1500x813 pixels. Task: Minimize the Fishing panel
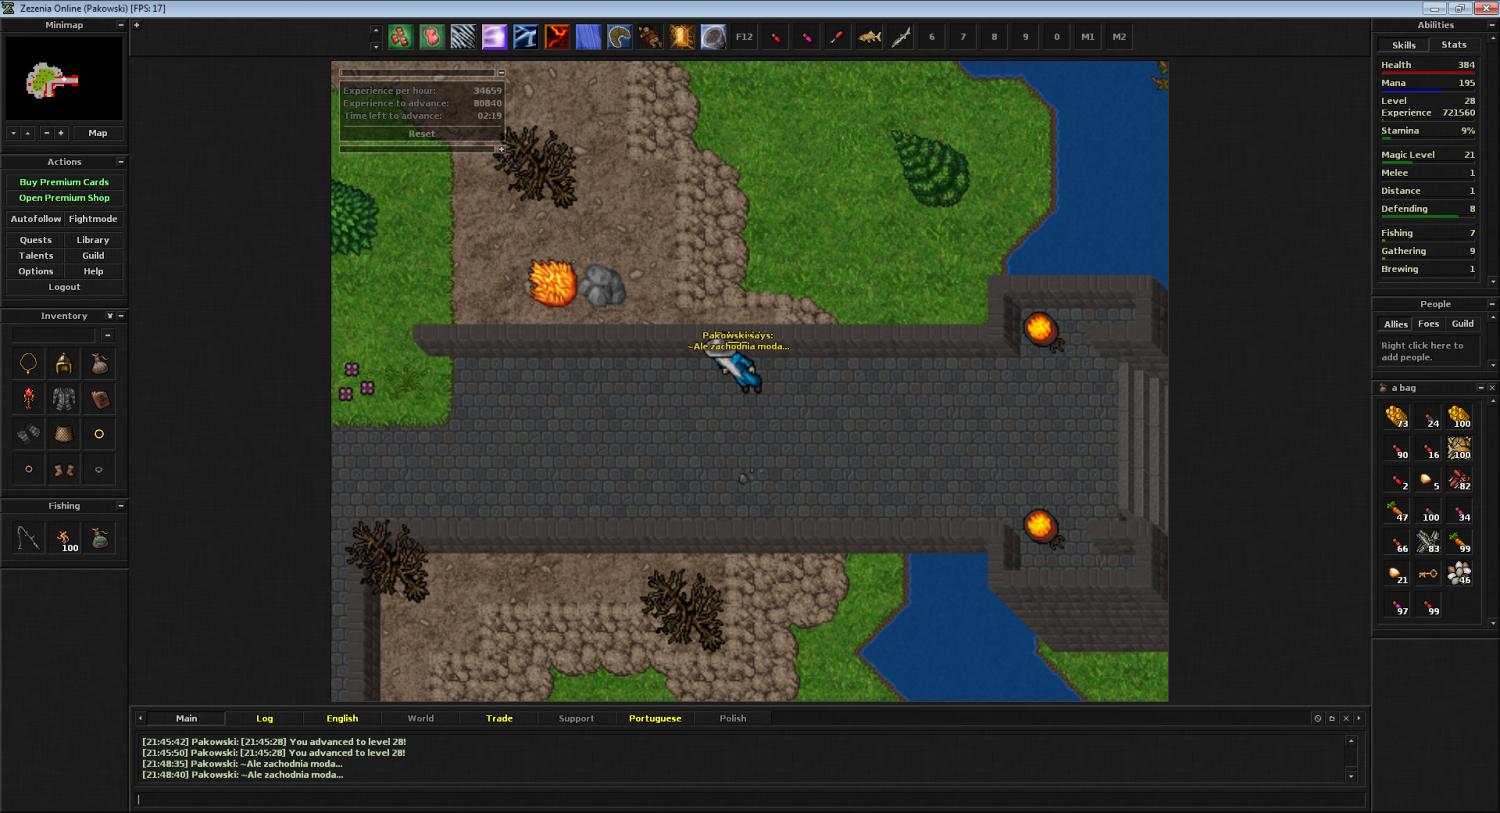click(x=121, y=506)
